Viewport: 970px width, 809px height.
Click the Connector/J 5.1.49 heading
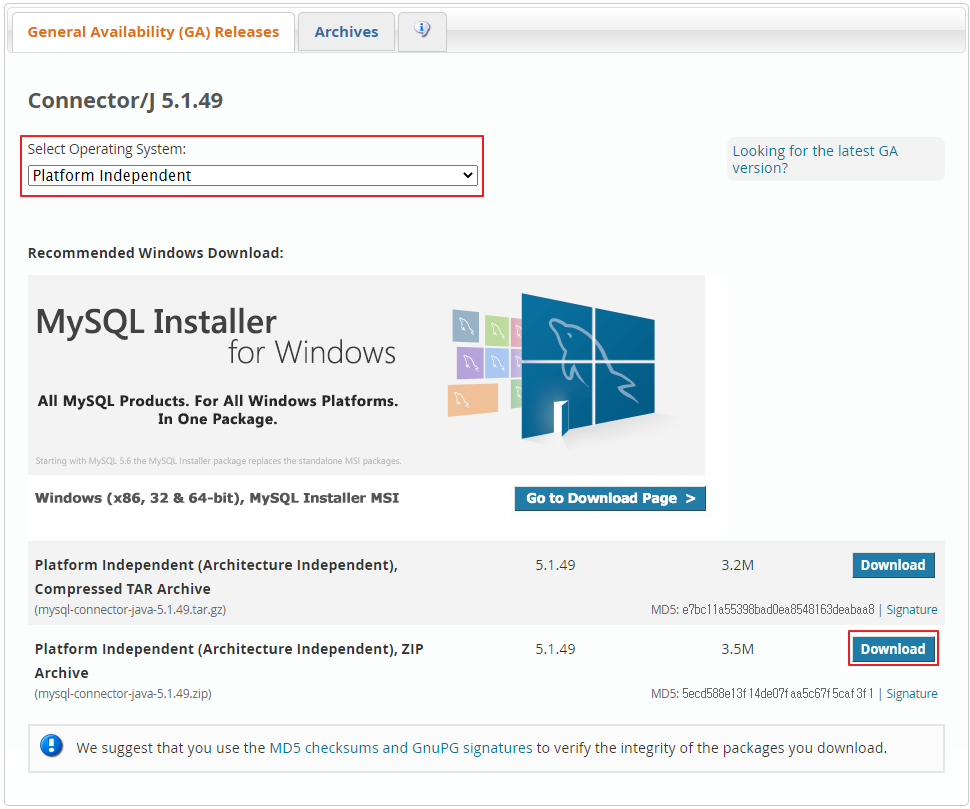point(126,101)
